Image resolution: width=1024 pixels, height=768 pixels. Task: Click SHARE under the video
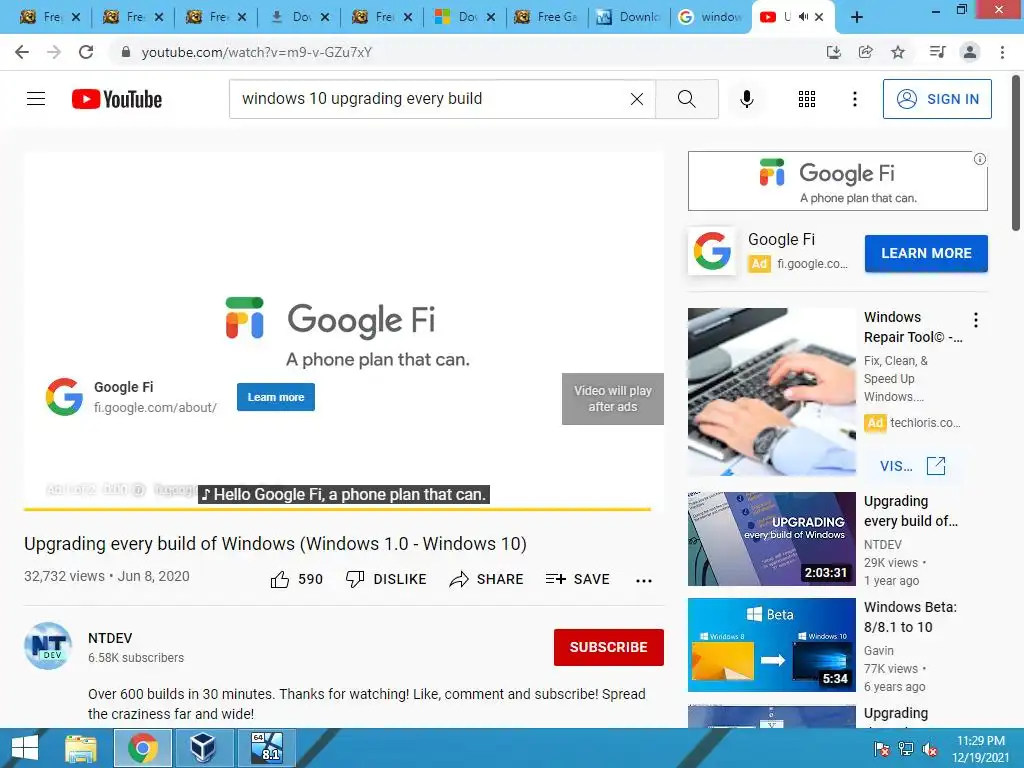487,579
